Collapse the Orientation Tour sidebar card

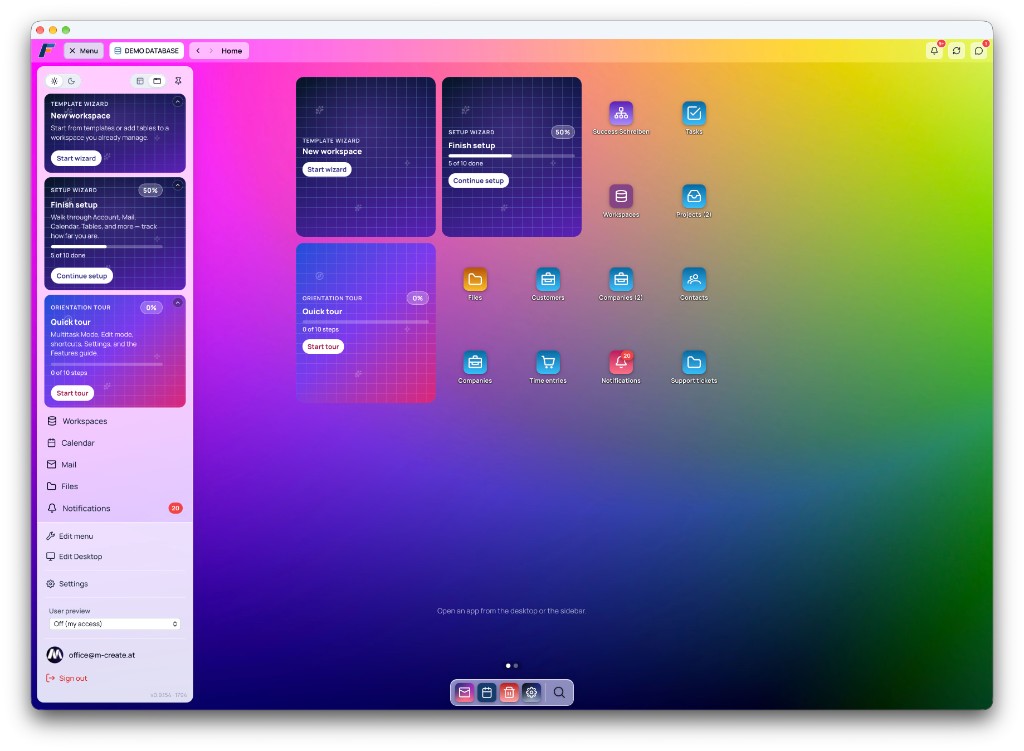coord(178,303)
